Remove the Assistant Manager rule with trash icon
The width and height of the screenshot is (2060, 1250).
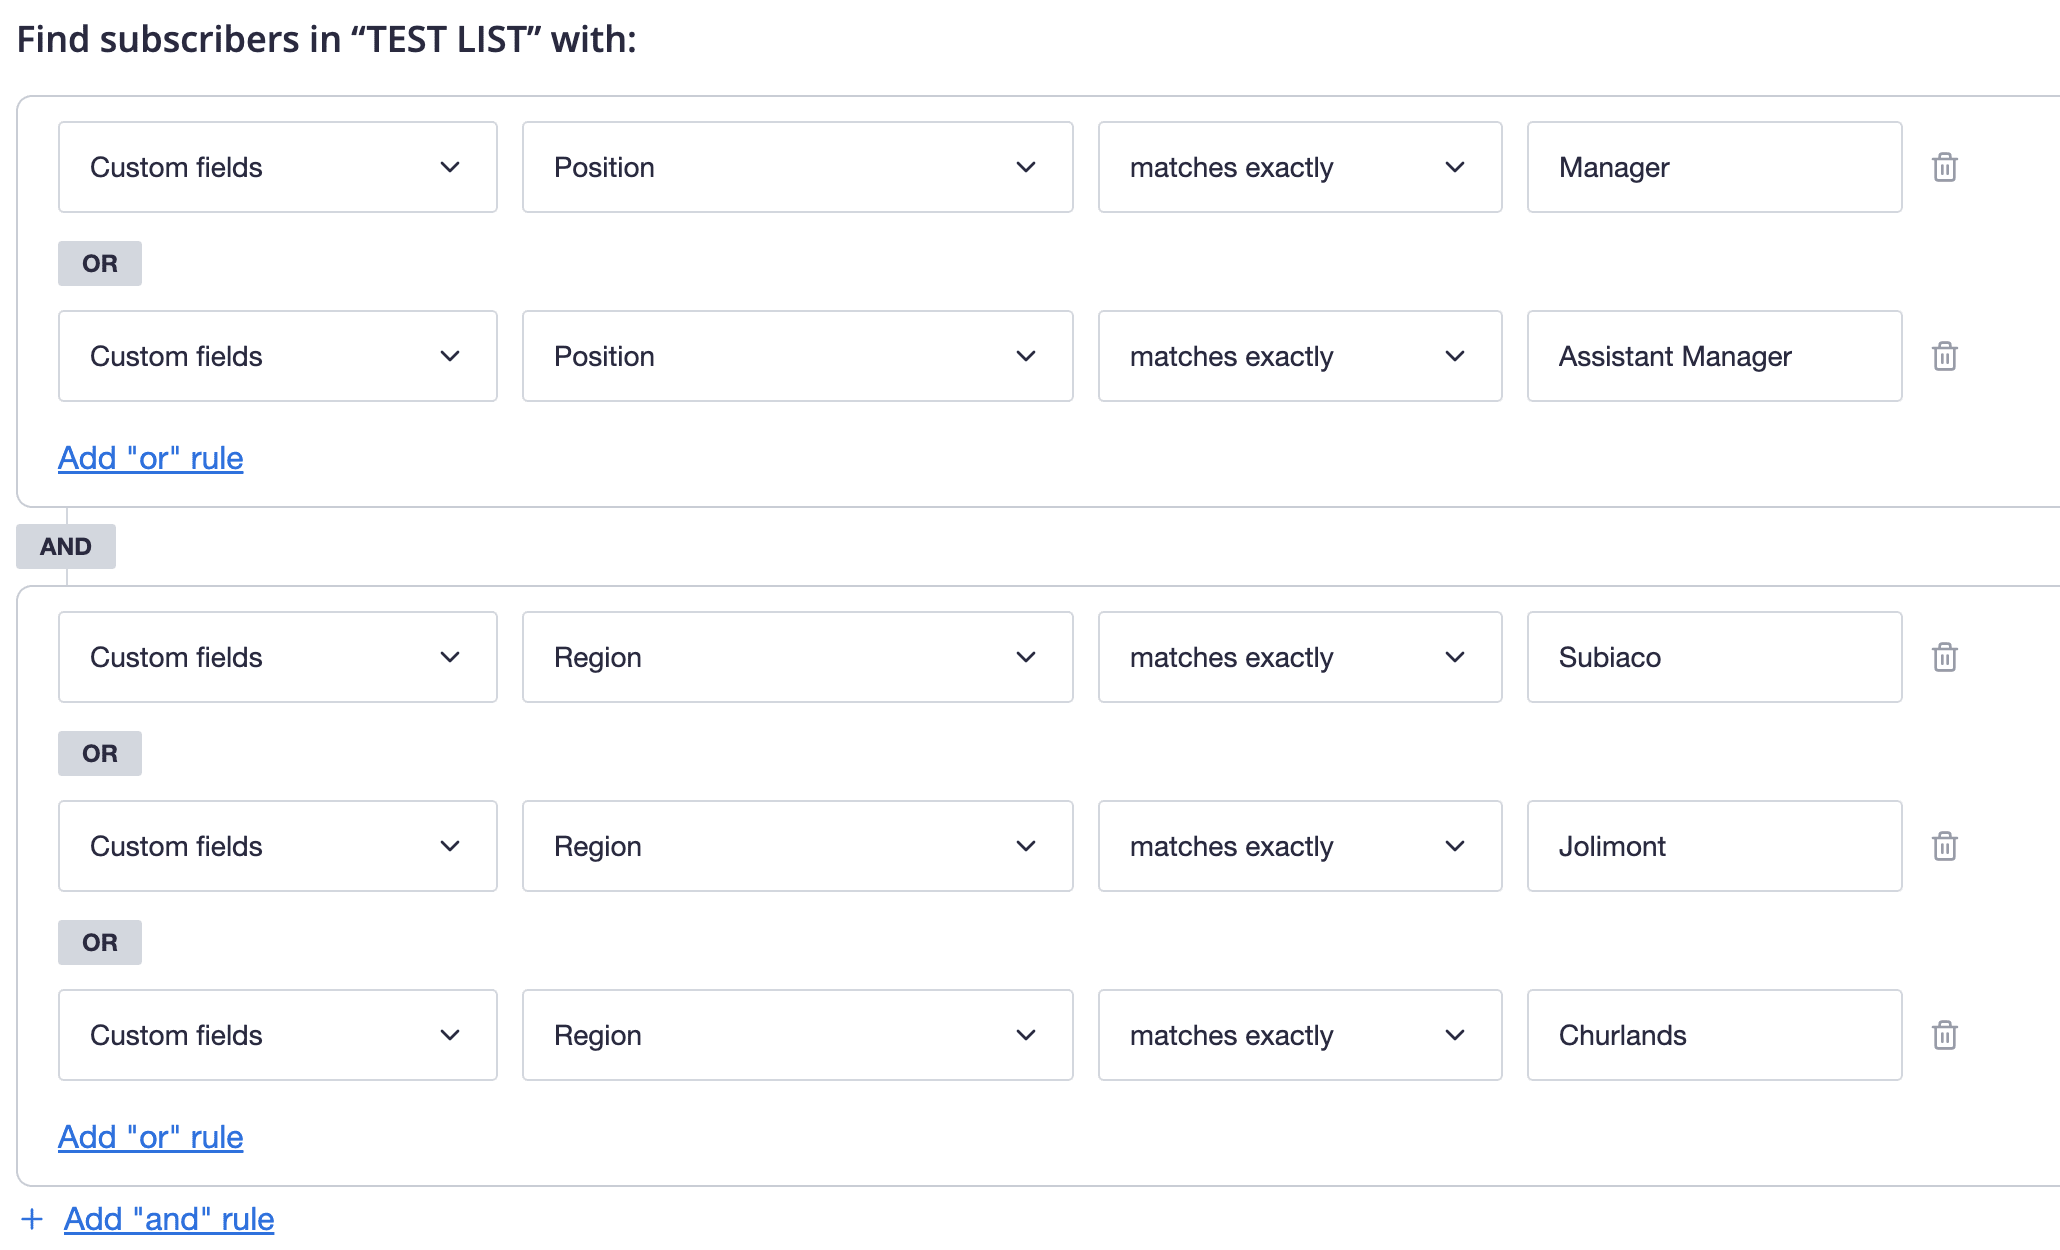coord(1944,356)
